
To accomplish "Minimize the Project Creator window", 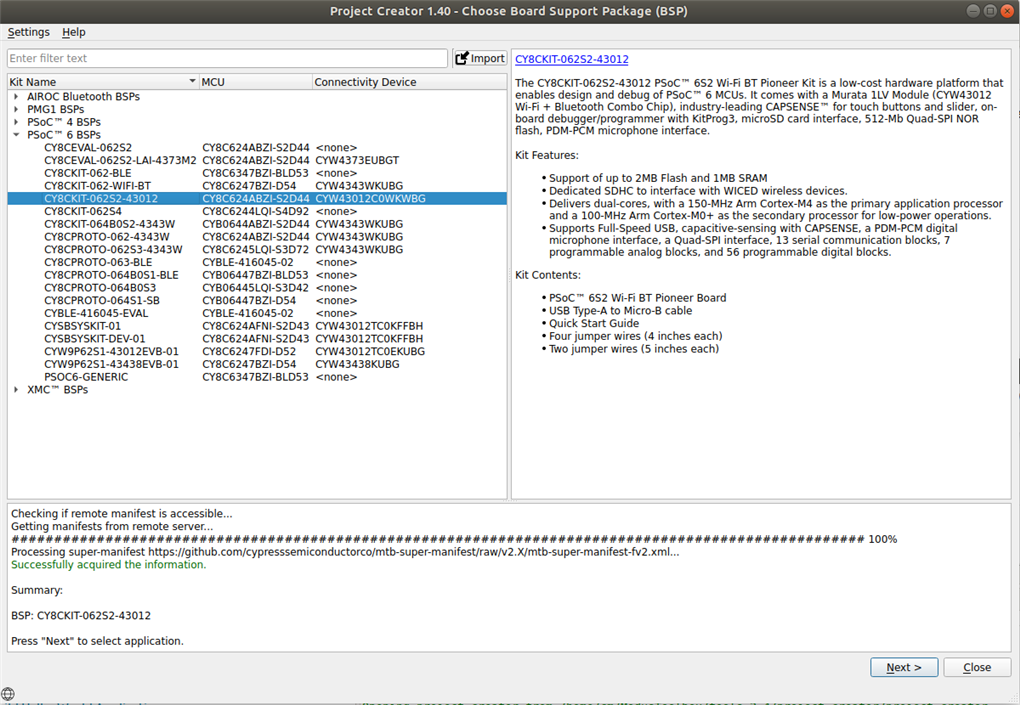I will tap(973, 11).
